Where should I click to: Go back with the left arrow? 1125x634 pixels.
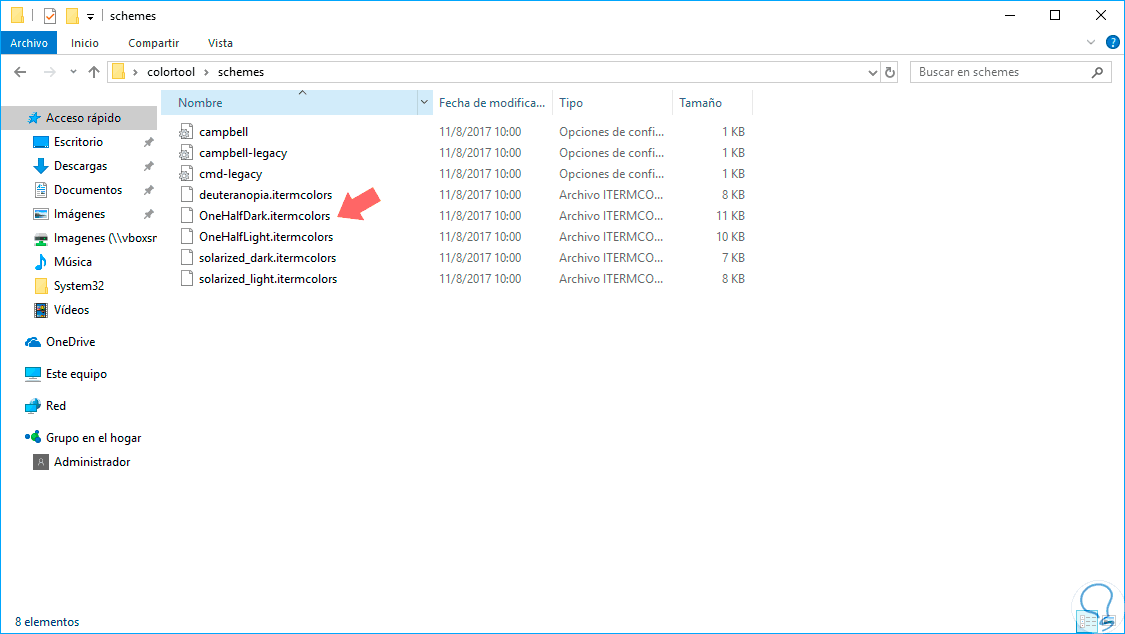20,72
